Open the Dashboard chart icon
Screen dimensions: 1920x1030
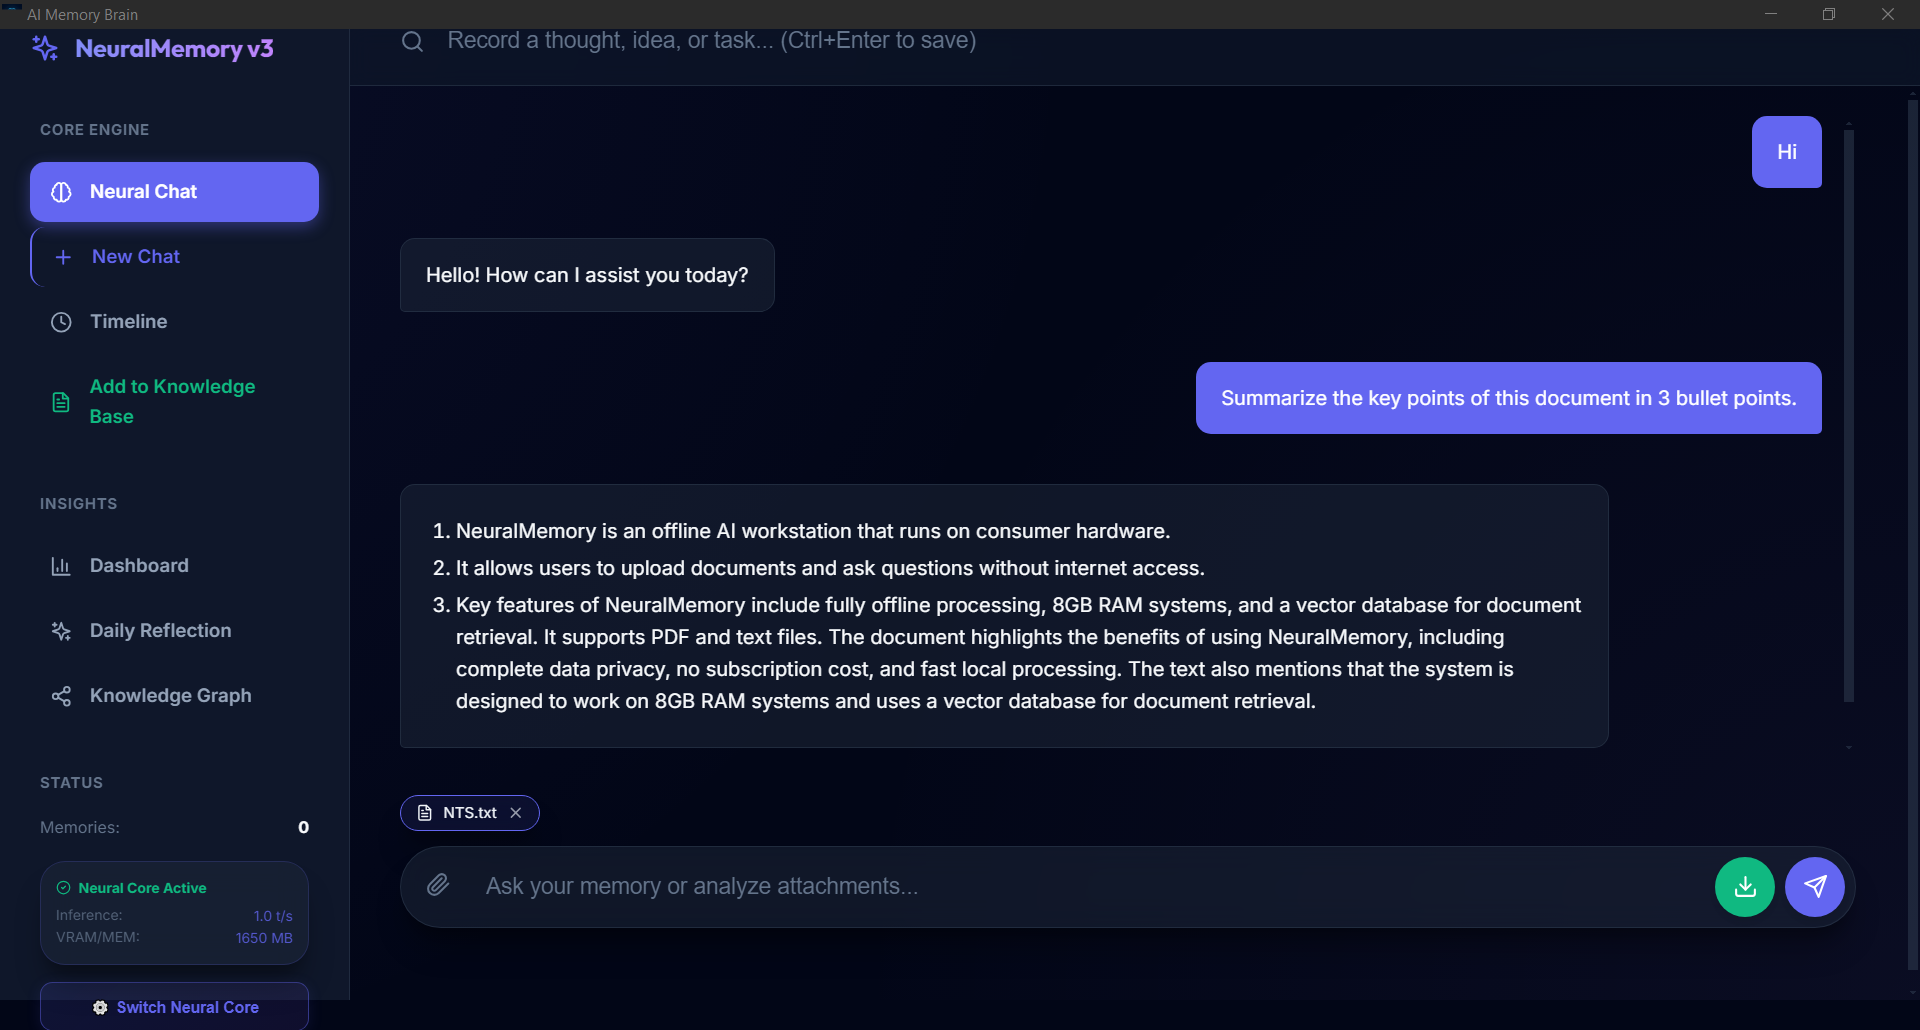coord(61,566)
